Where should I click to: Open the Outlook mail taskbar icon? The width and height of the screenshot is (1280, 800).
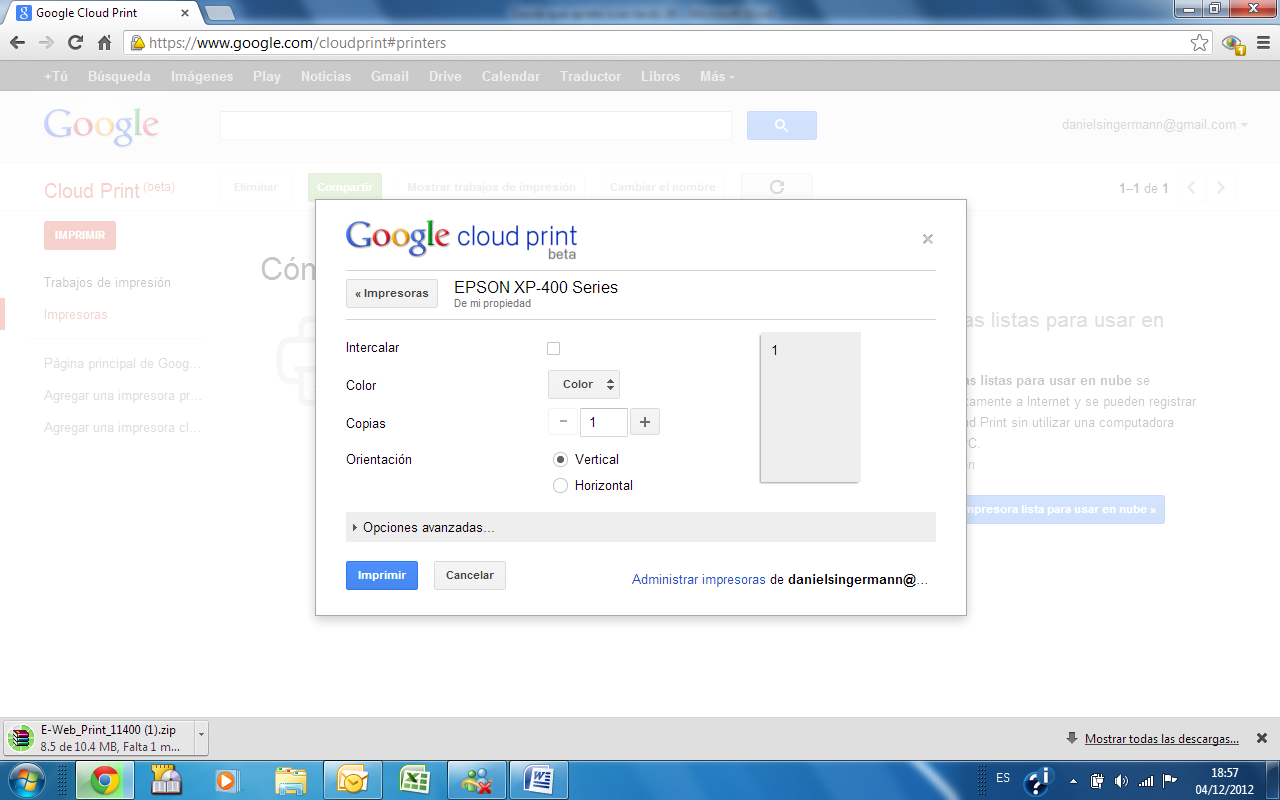click(352, 780)
